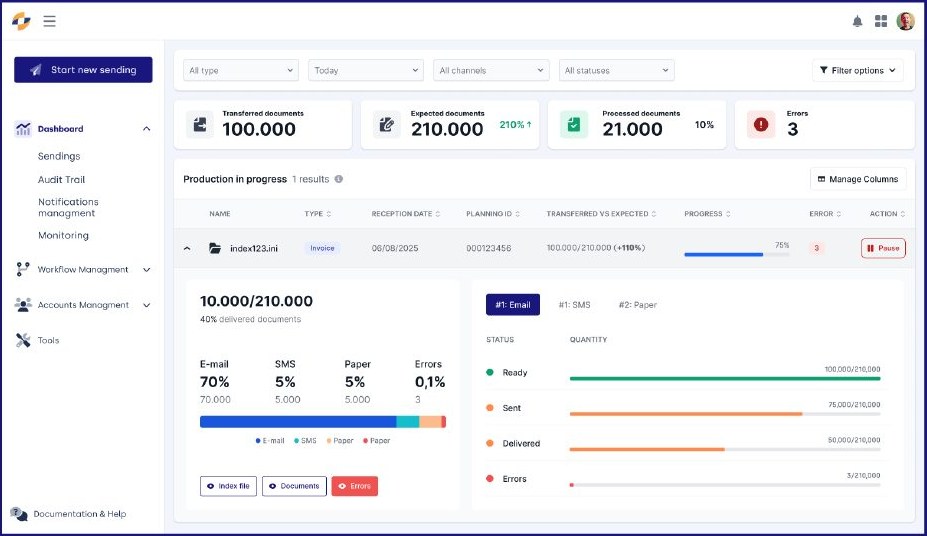Open the apps grid icon

(881, 21)
